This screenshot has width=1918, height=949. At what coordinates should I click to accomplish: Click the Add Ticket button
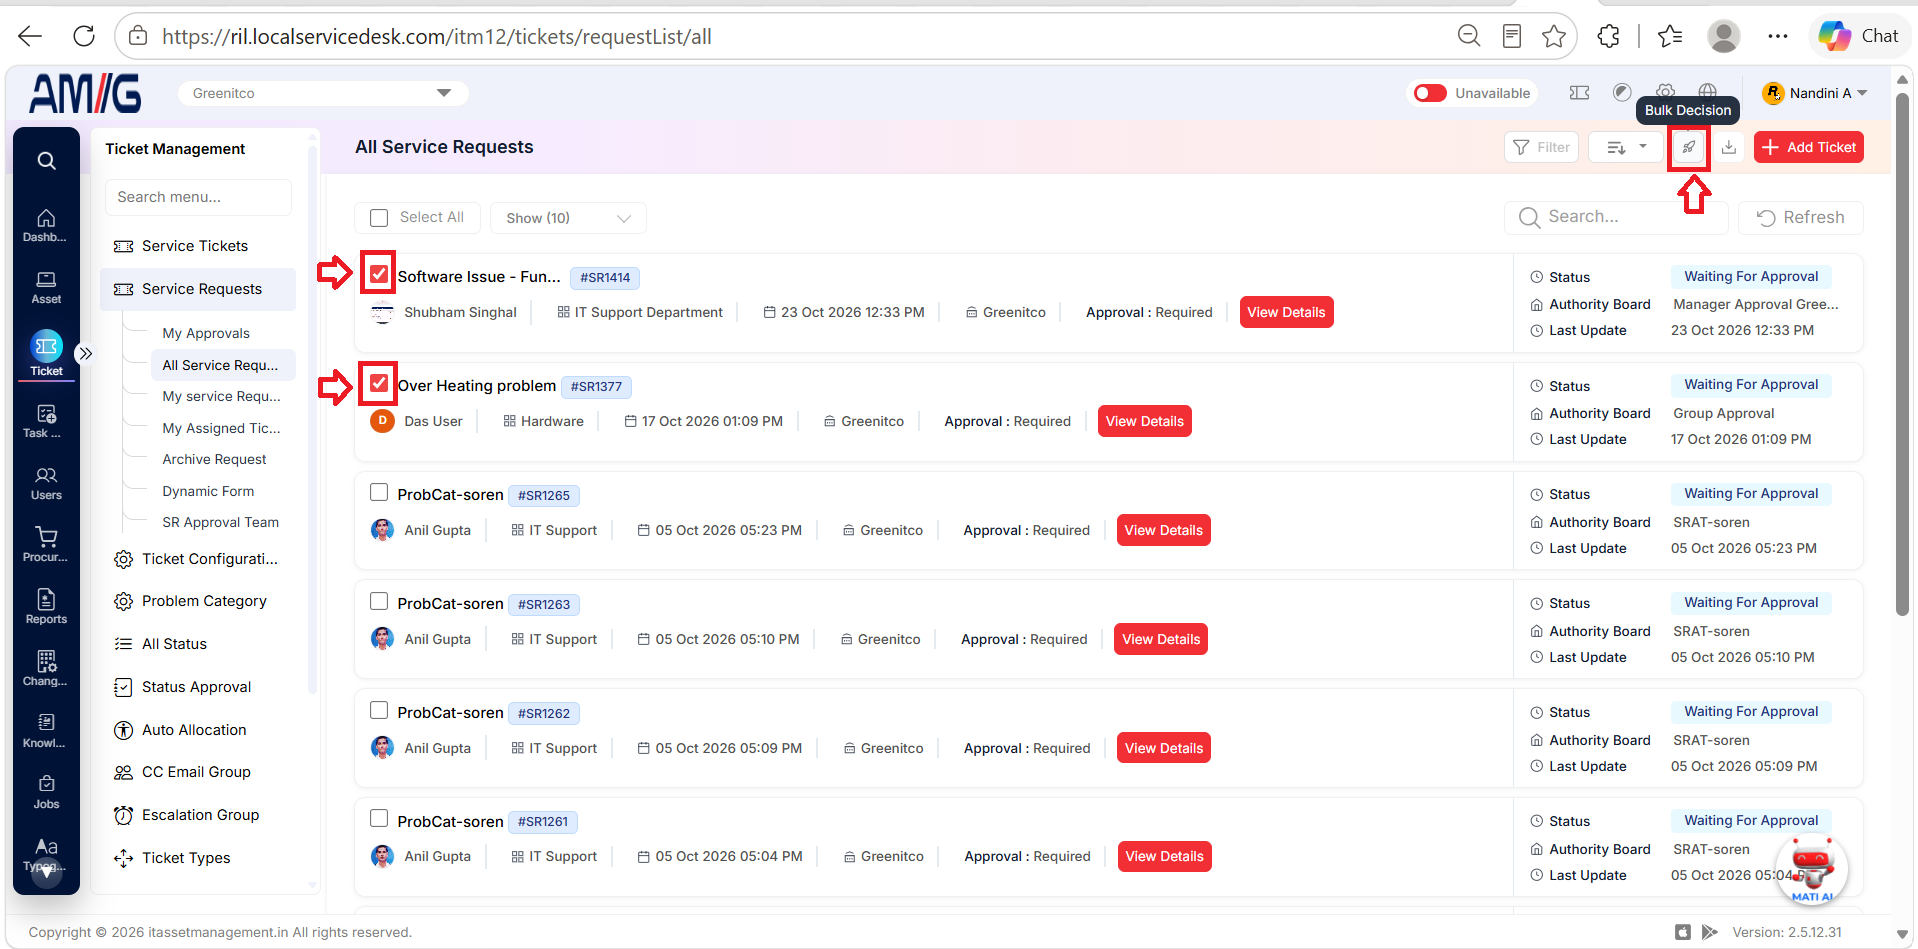[1809, 147]
